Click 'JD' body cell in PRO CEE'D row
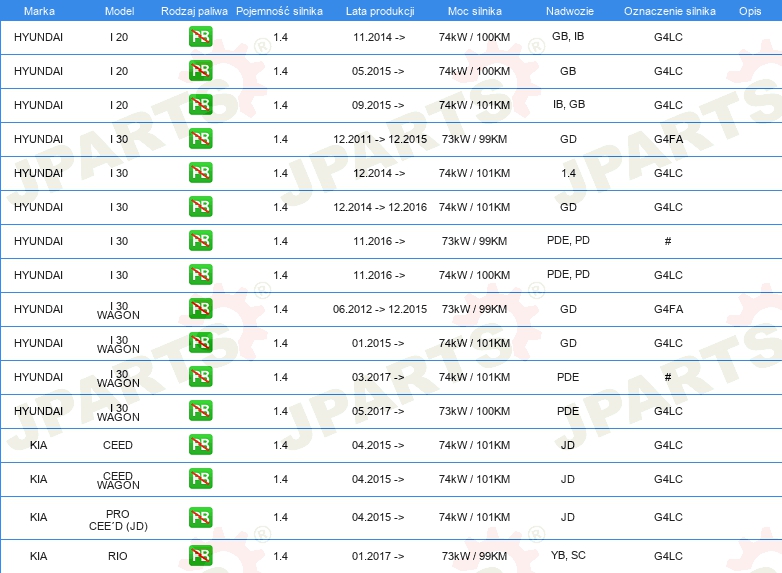The image size is (782, 573). pos(568,517)
